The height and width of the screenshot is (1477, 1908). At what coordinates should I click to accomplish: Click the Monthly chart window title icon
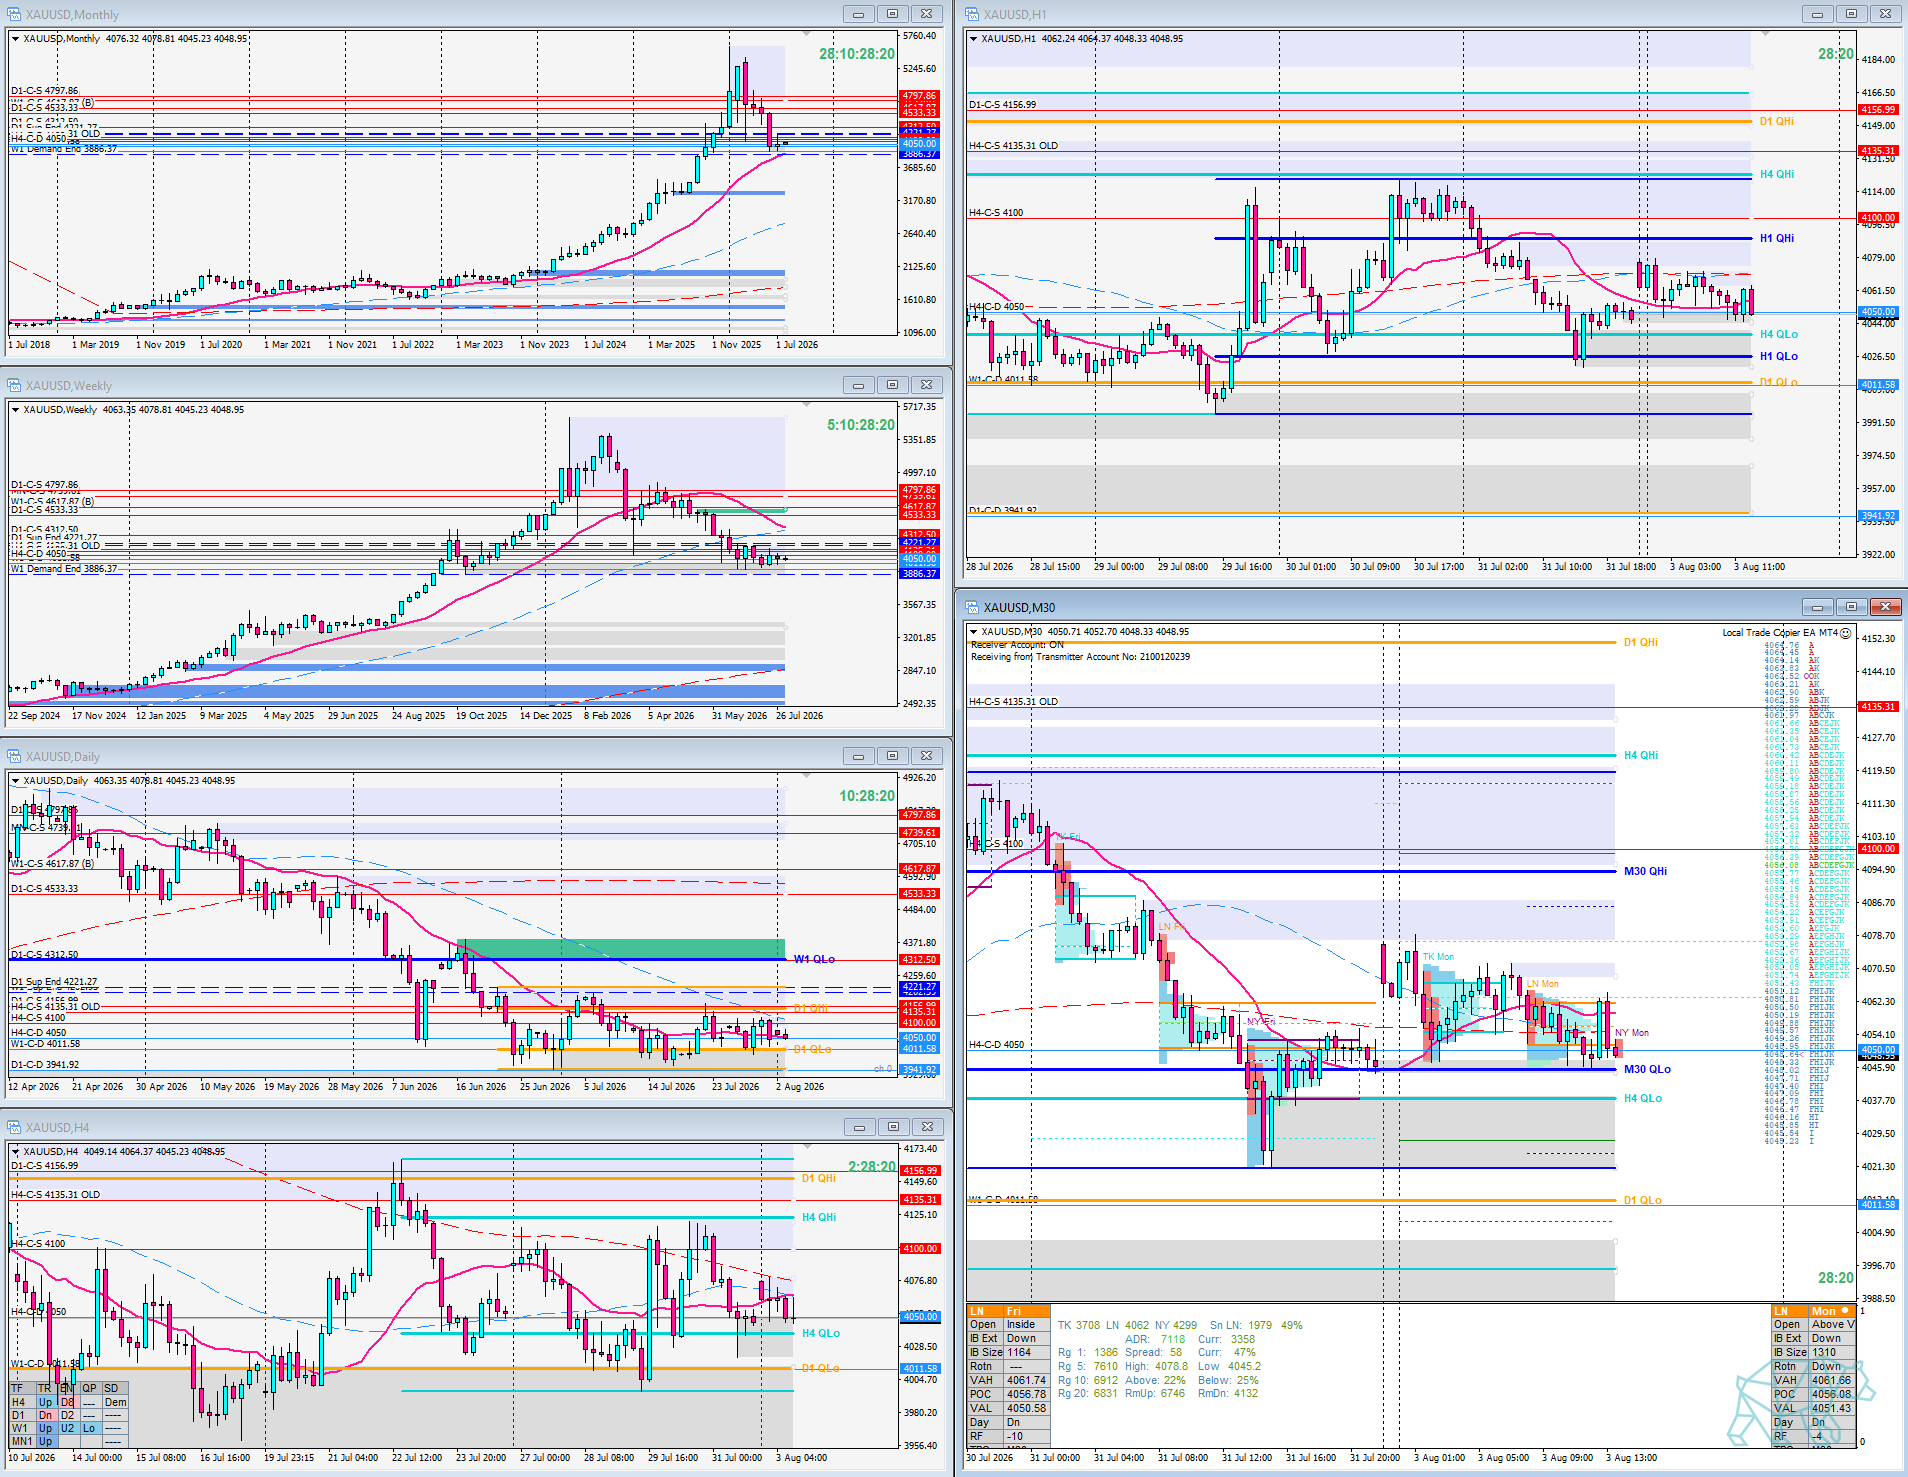click(x=13, y=14)
